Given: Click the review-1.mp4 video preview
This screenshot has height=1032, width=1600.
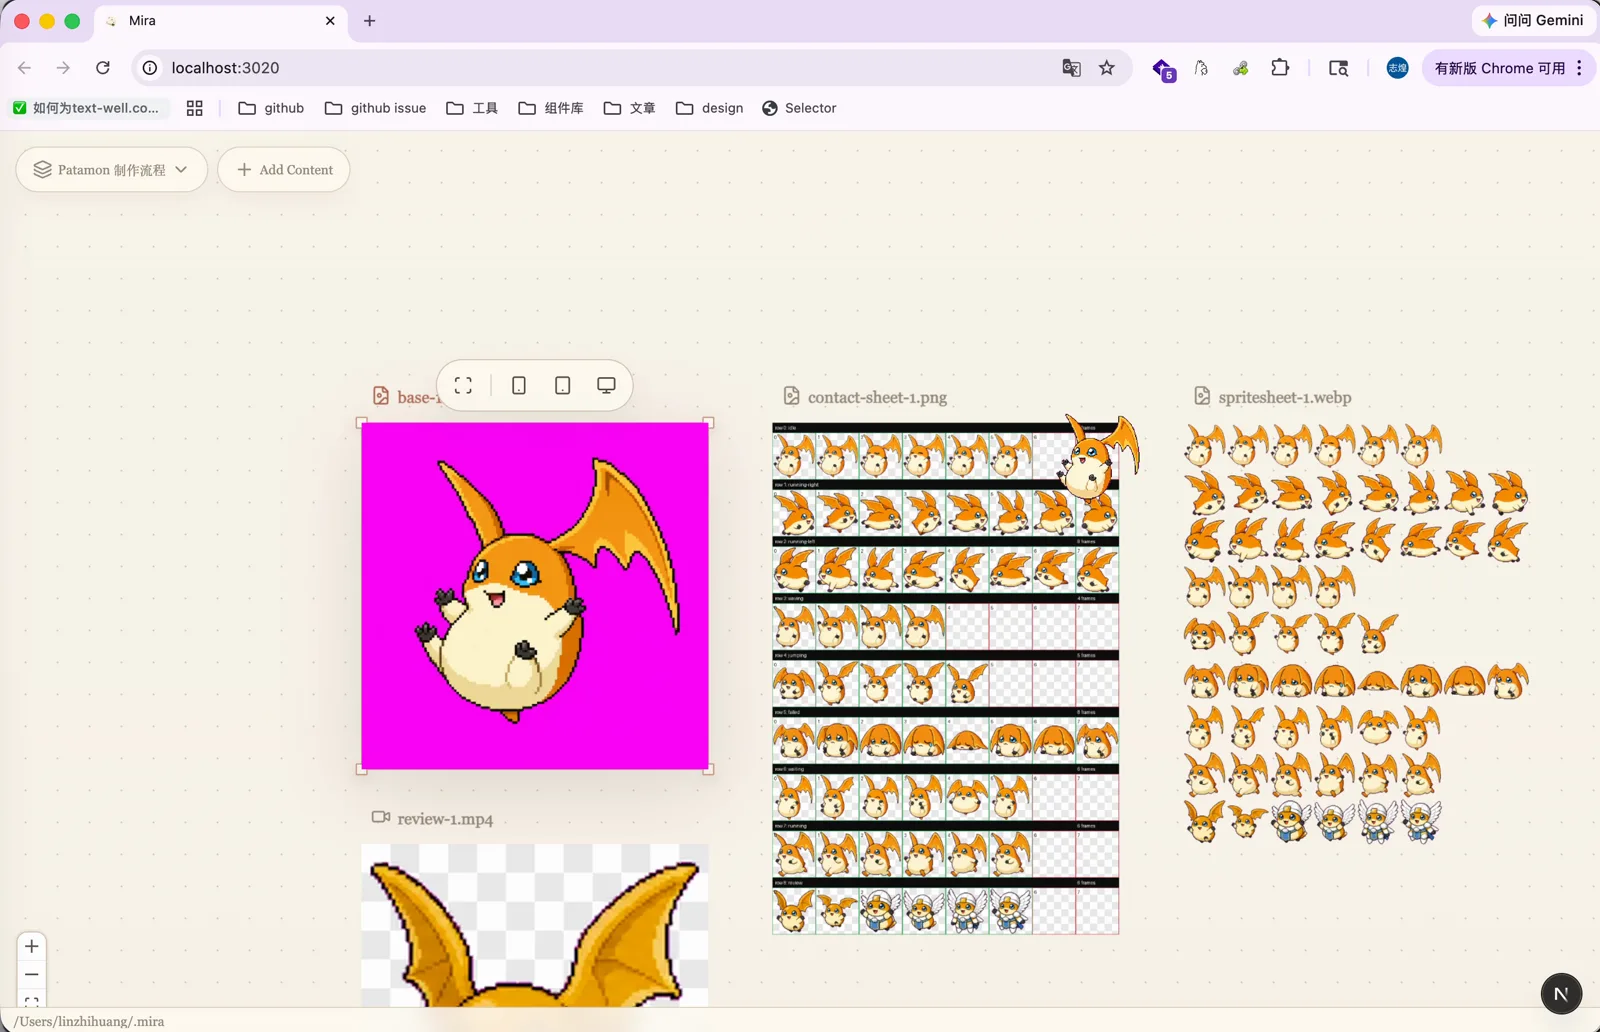Looking at the screenshot, I should (x=535, y=925).
